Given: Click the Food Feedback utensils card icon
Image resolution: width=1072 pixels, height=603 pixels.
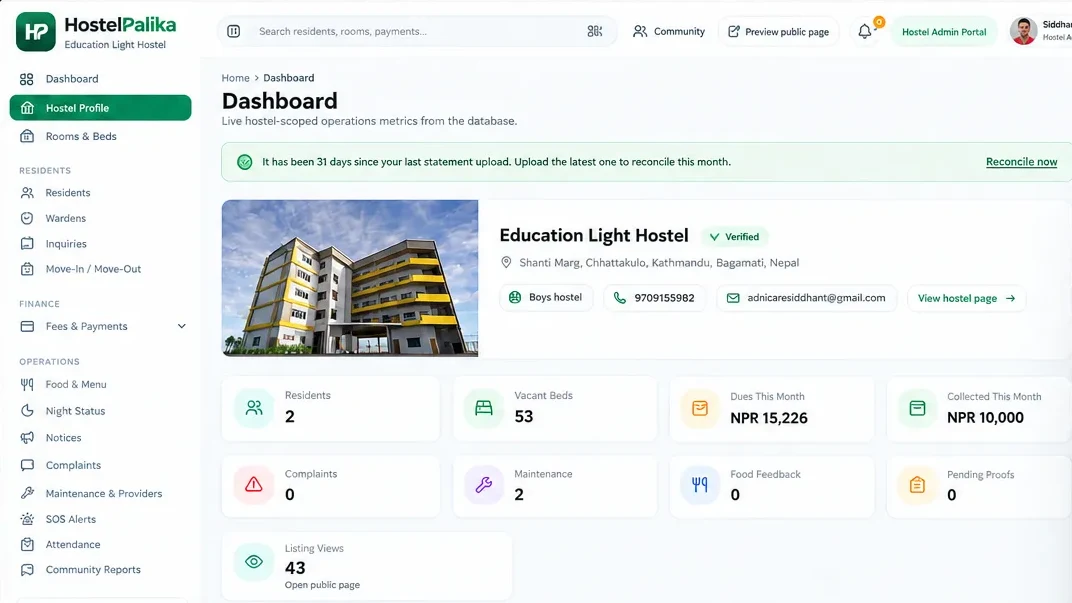Looking at the screenshot, I should tap(699, 485).
